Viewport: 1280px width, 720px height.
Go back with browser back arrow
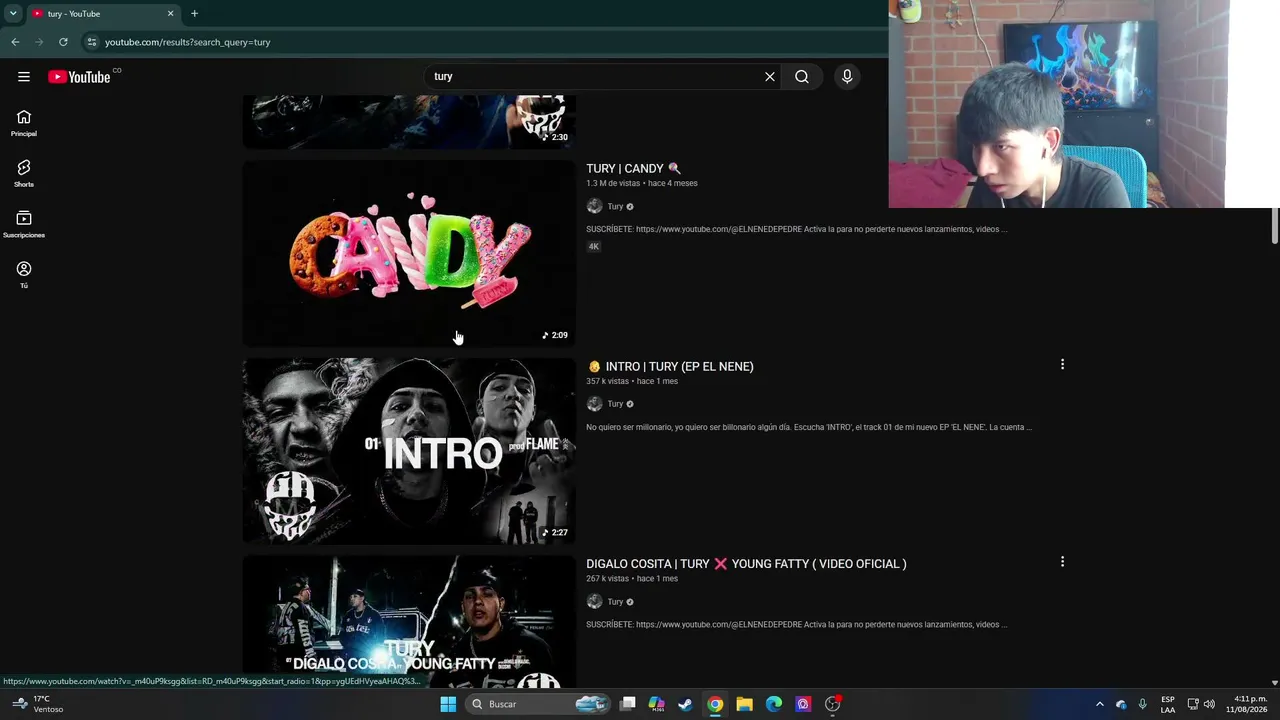tap(15, 42)
